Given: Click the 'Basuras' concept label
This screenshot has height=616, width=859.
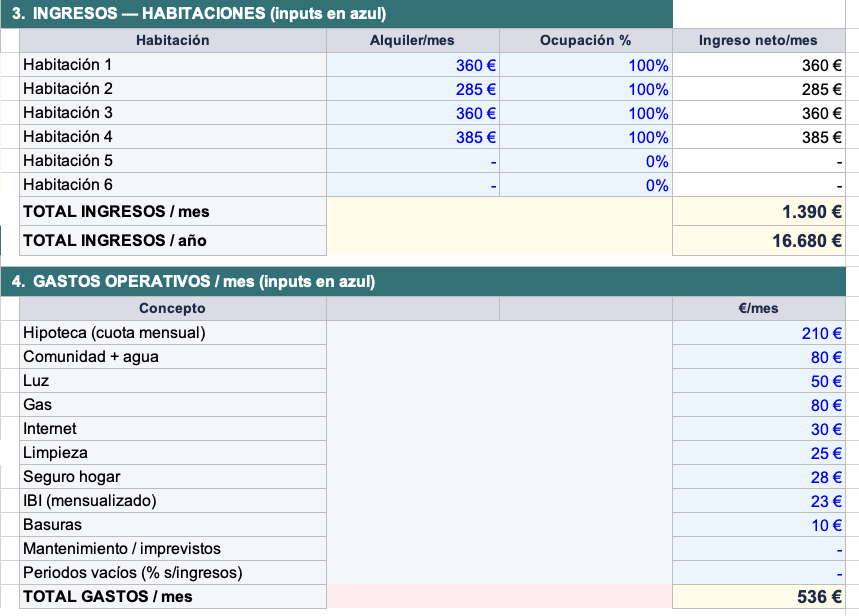Looking at the screenshot, I should [53, 525].
